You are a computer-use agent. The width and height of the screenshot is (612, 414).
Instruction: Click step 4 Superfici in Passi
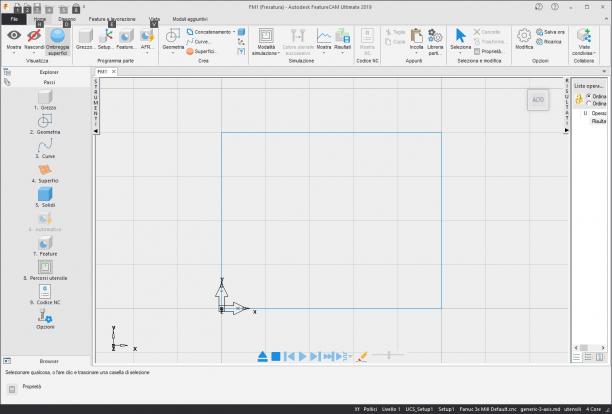coord(45,173)
